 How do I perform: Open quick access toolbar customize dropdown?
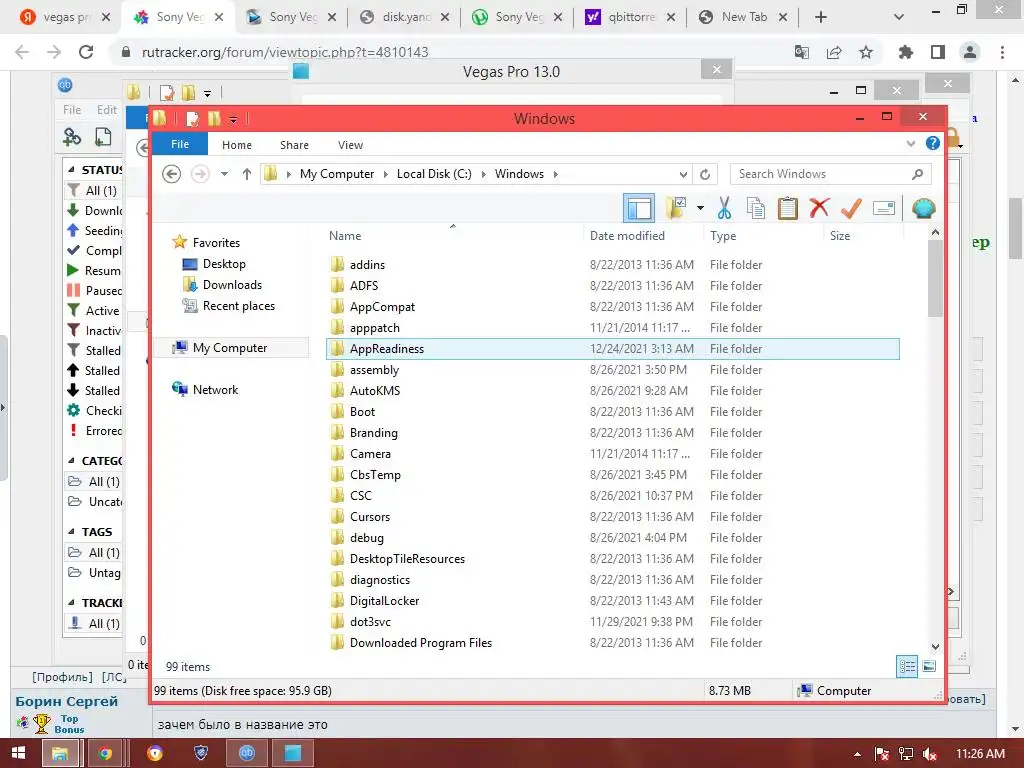(x=233, y=119)
